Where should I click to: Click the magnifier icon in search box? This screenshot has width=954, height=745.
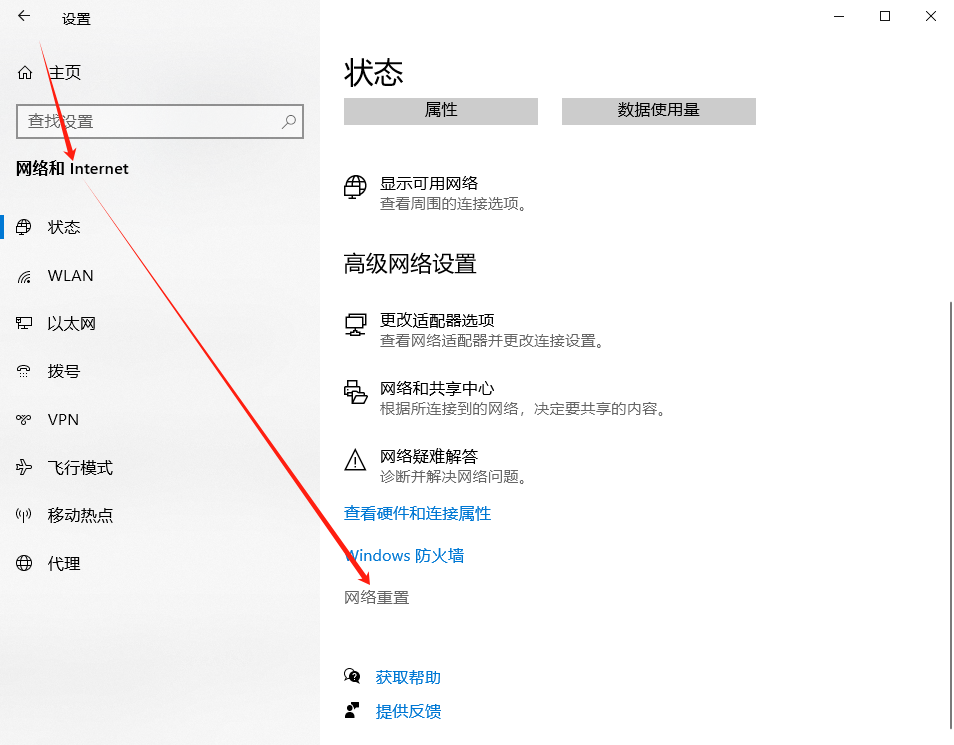(x=288, y=121)
